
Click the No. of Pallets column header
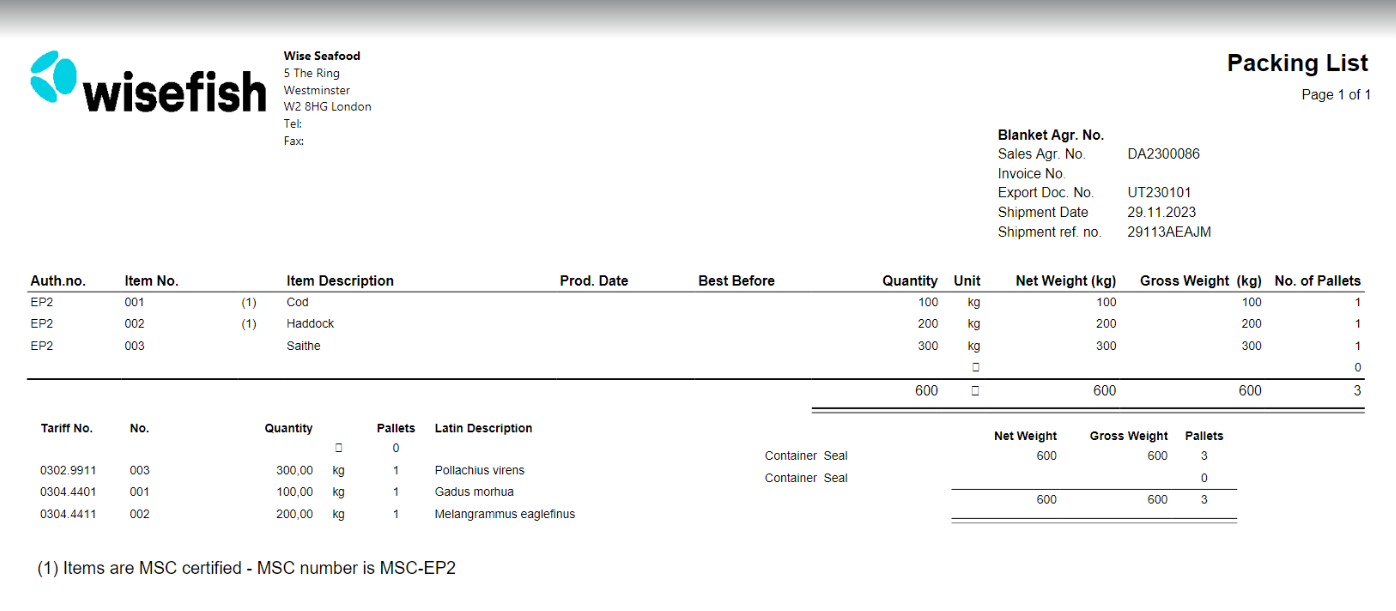[1317, 281]
